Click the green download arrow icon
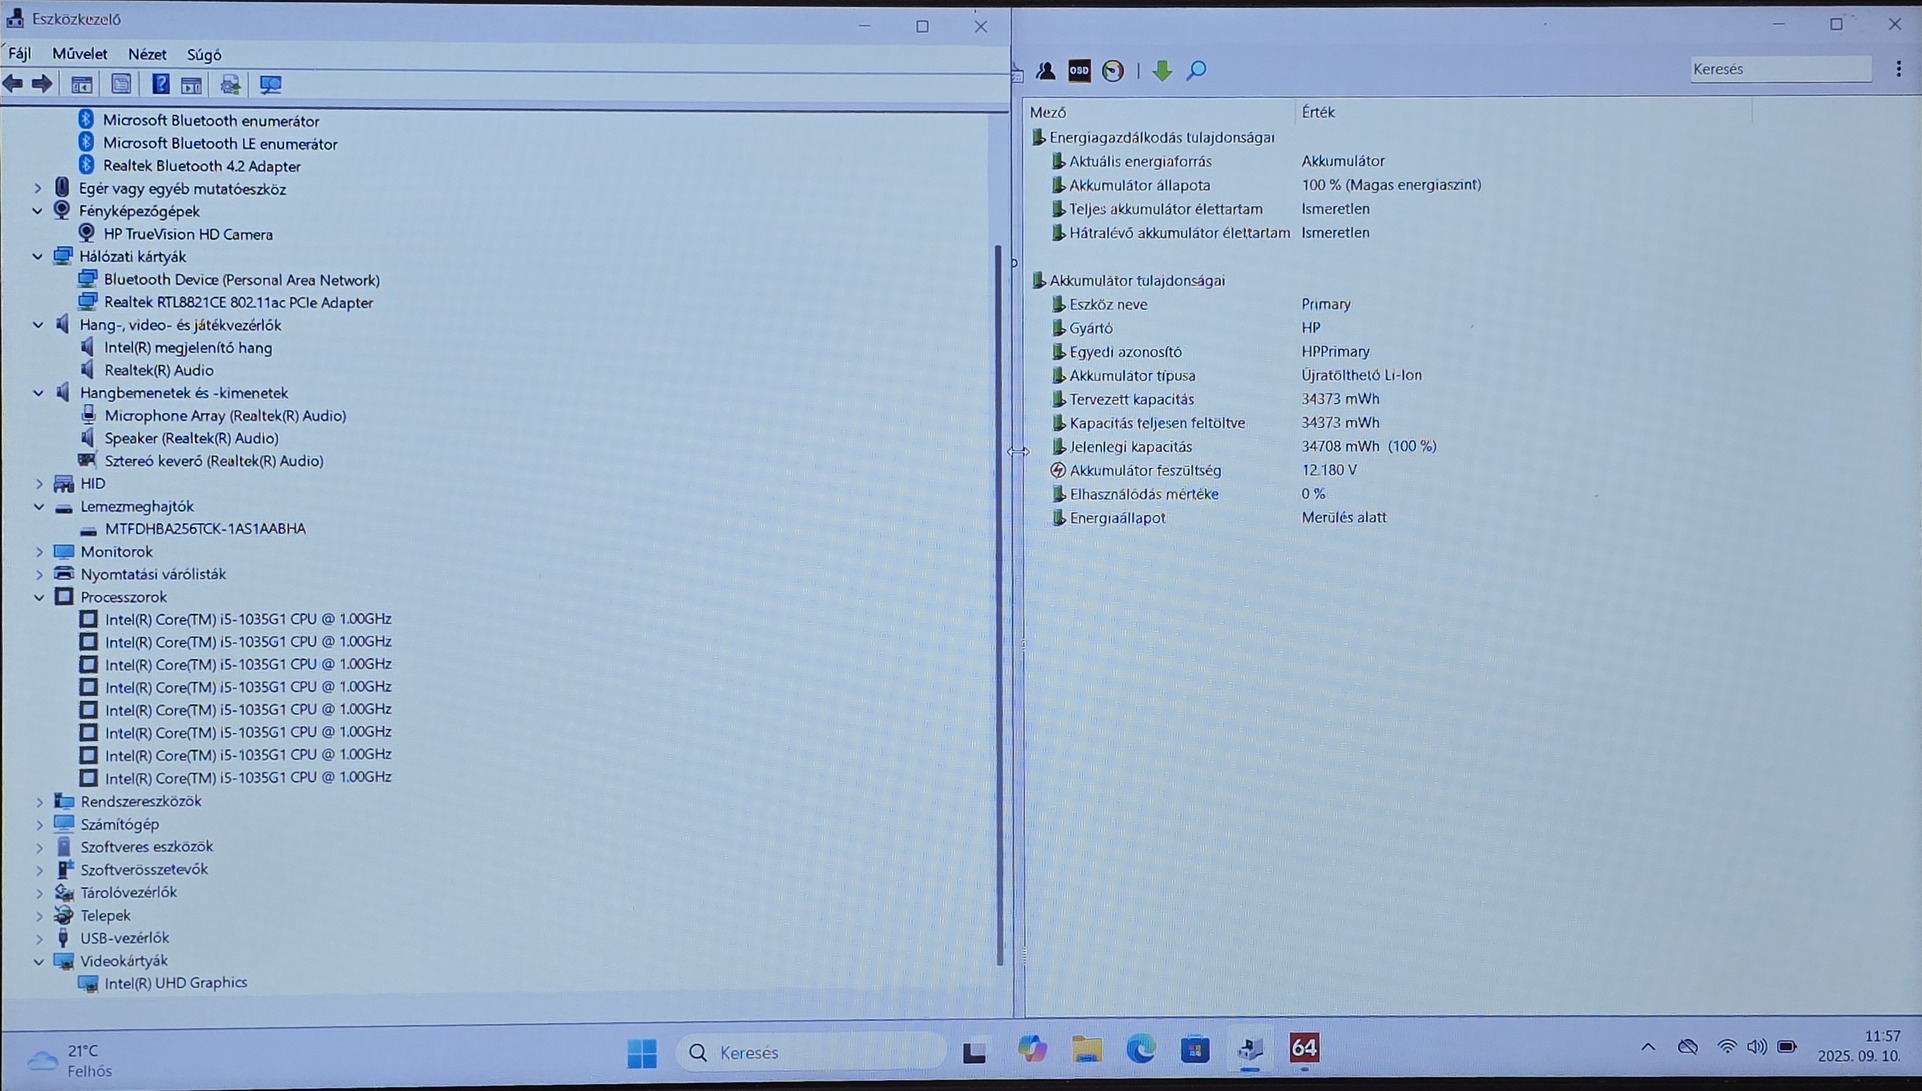 1161,70
